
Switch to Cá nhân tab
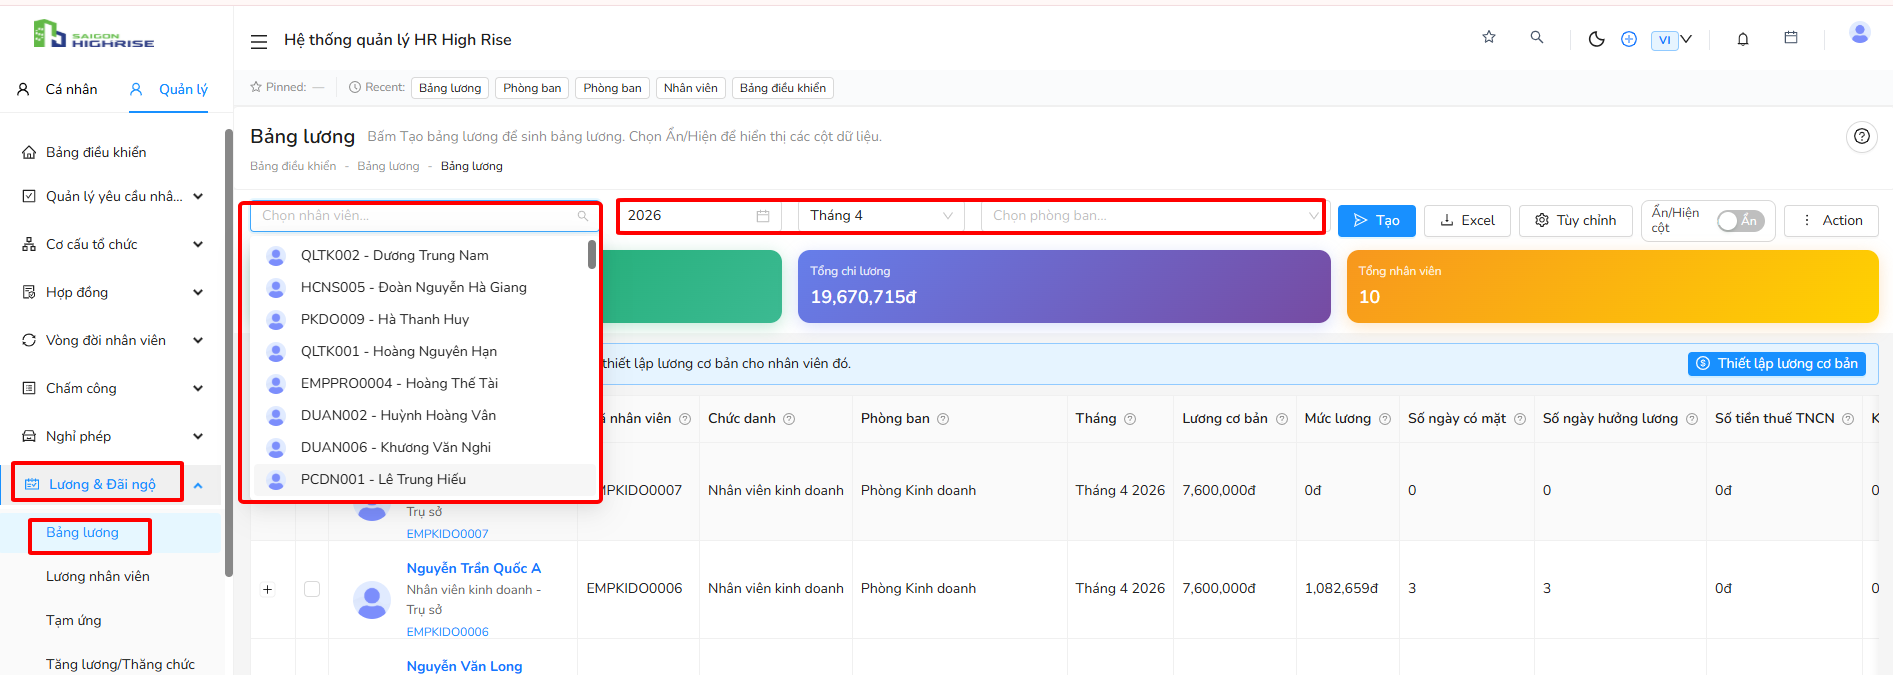coord(57,89)
